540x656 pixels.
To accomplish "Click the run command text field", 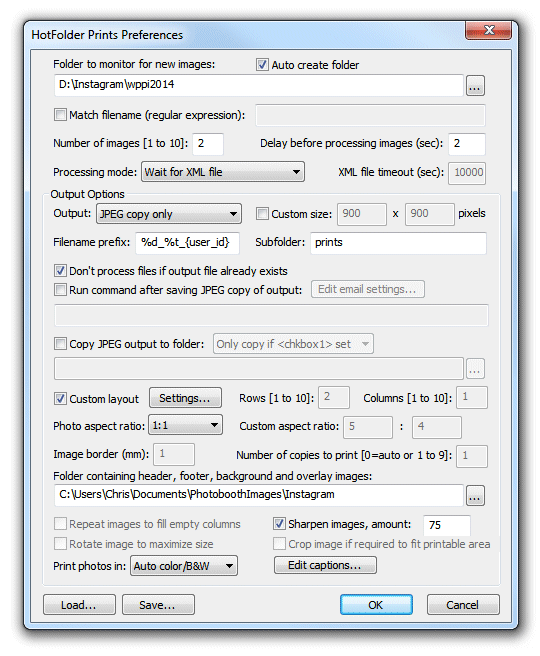I will pyautogui.click(x=271, y=315).
